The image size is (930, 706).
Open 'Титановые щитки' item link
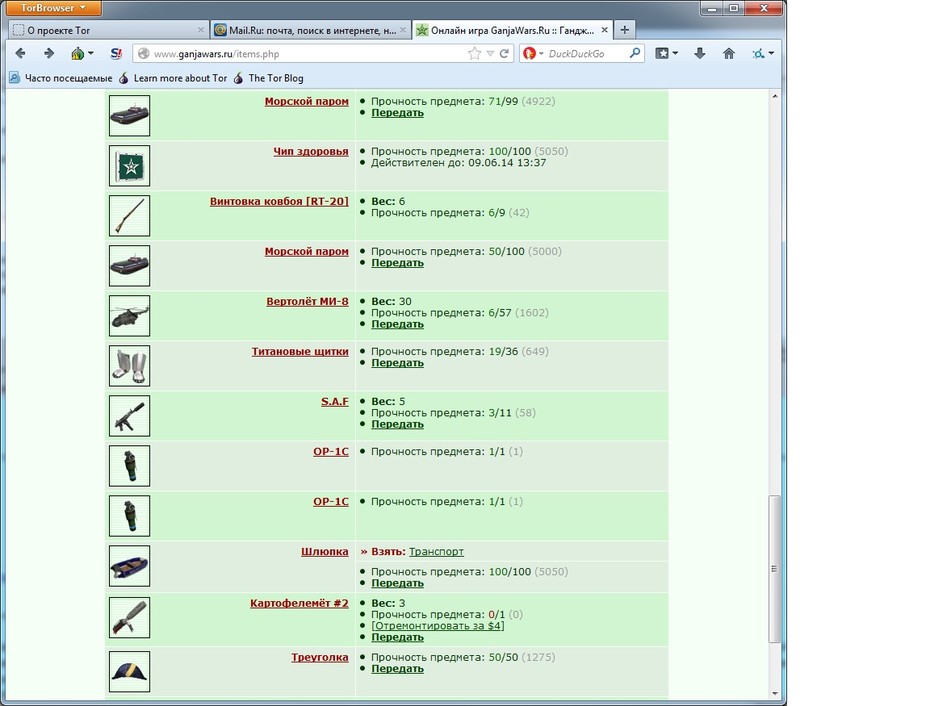tap(300, 351)
